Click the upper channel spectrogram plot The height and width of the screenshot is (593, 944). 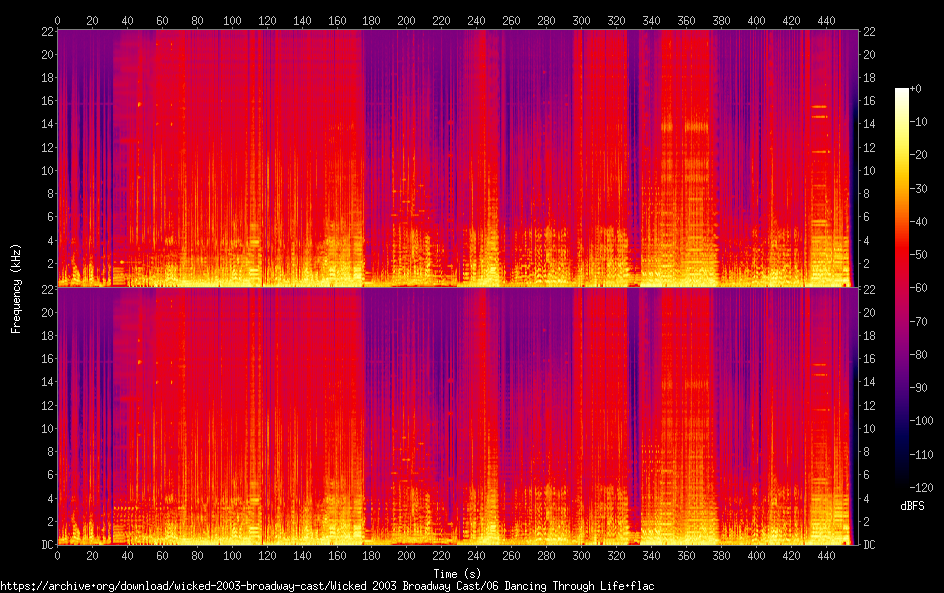[x=458, y=158]
